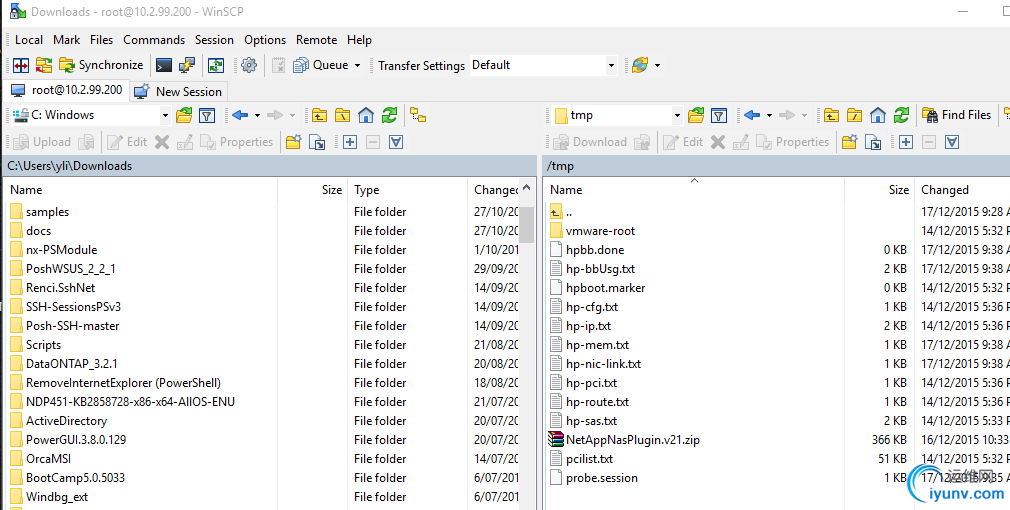Screen dimensions: 1010x510
Task: Click the Keep Remote Directory Up To Date icon
Action: (x=216, y=65)
